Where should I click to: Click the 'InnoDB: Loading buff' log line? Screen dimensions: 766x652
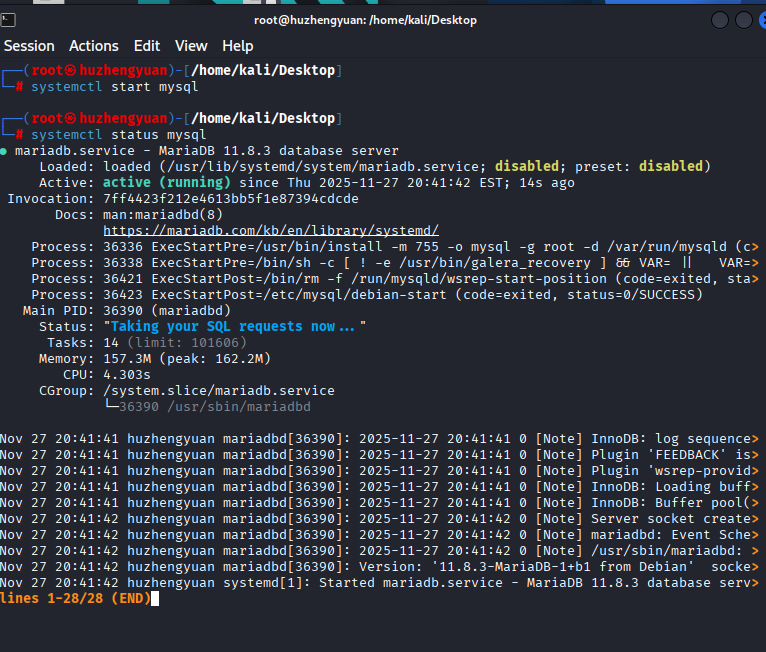pos(379,487)
